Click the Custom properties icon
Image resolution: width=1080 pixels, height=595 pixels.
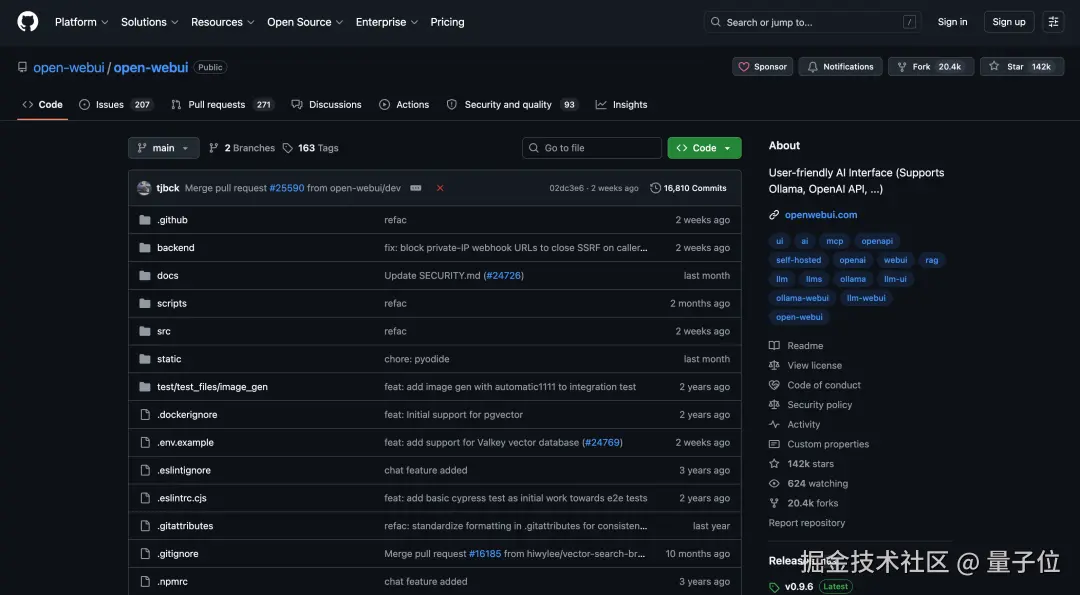point(774,444)
